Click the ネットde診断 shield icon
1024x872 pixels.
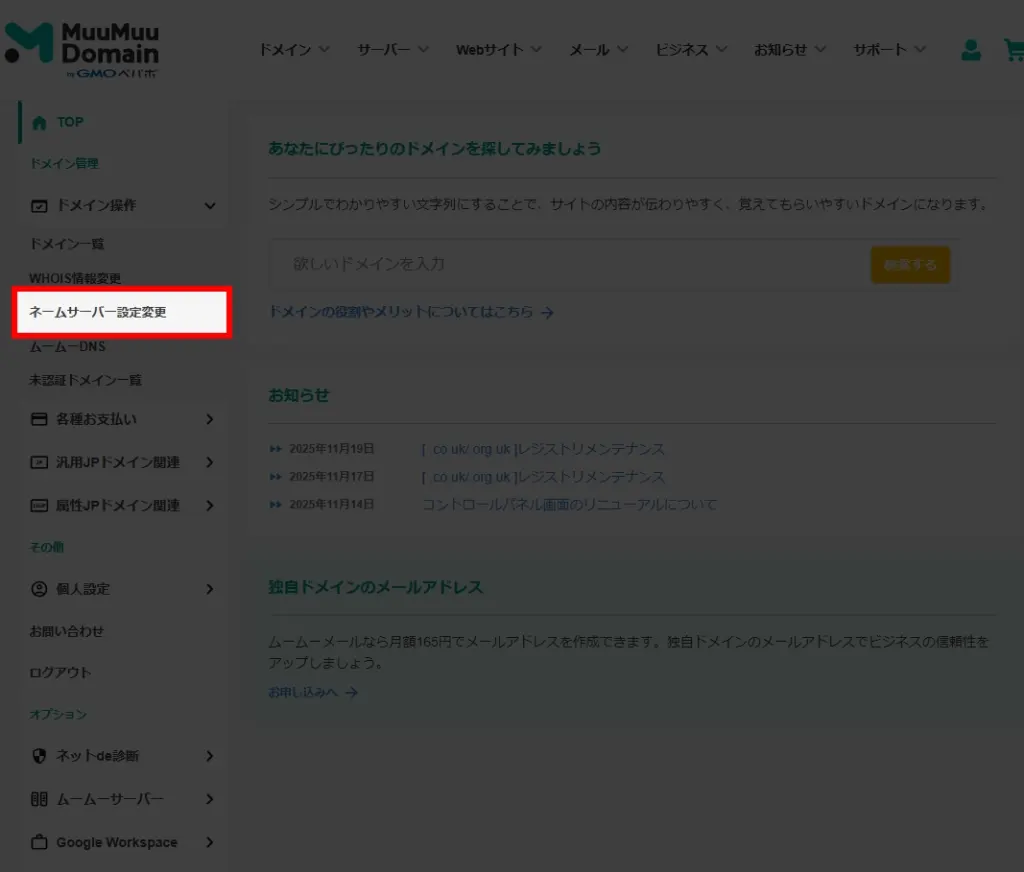pyautogui.click(x=39, y=756)
